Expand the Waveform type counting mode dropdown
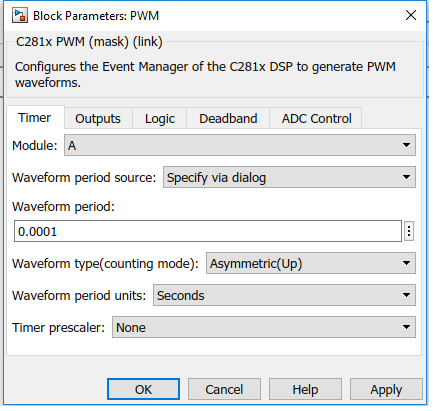Screen dimensions: 433x411 [311, 263]
